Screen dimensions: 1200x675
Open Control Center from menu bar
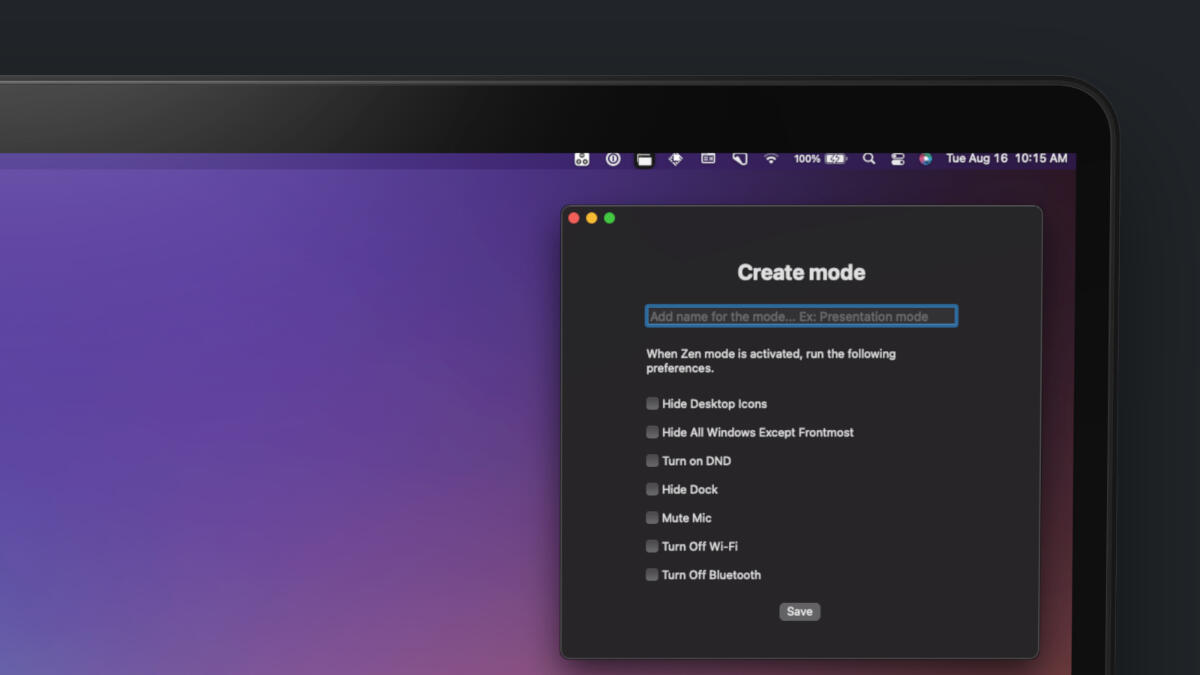click(897, 159)
